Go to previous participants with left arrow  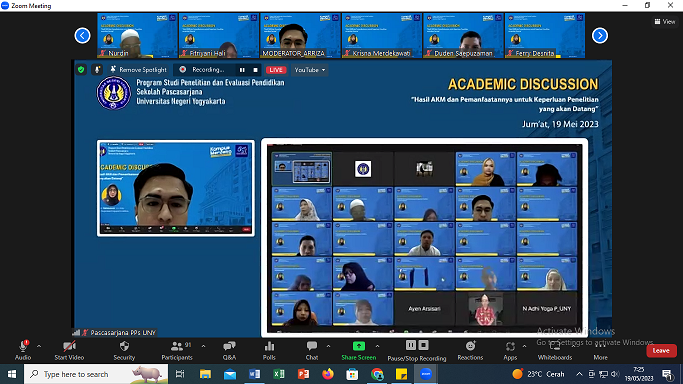pyautogui.click(x=82, y=35)
